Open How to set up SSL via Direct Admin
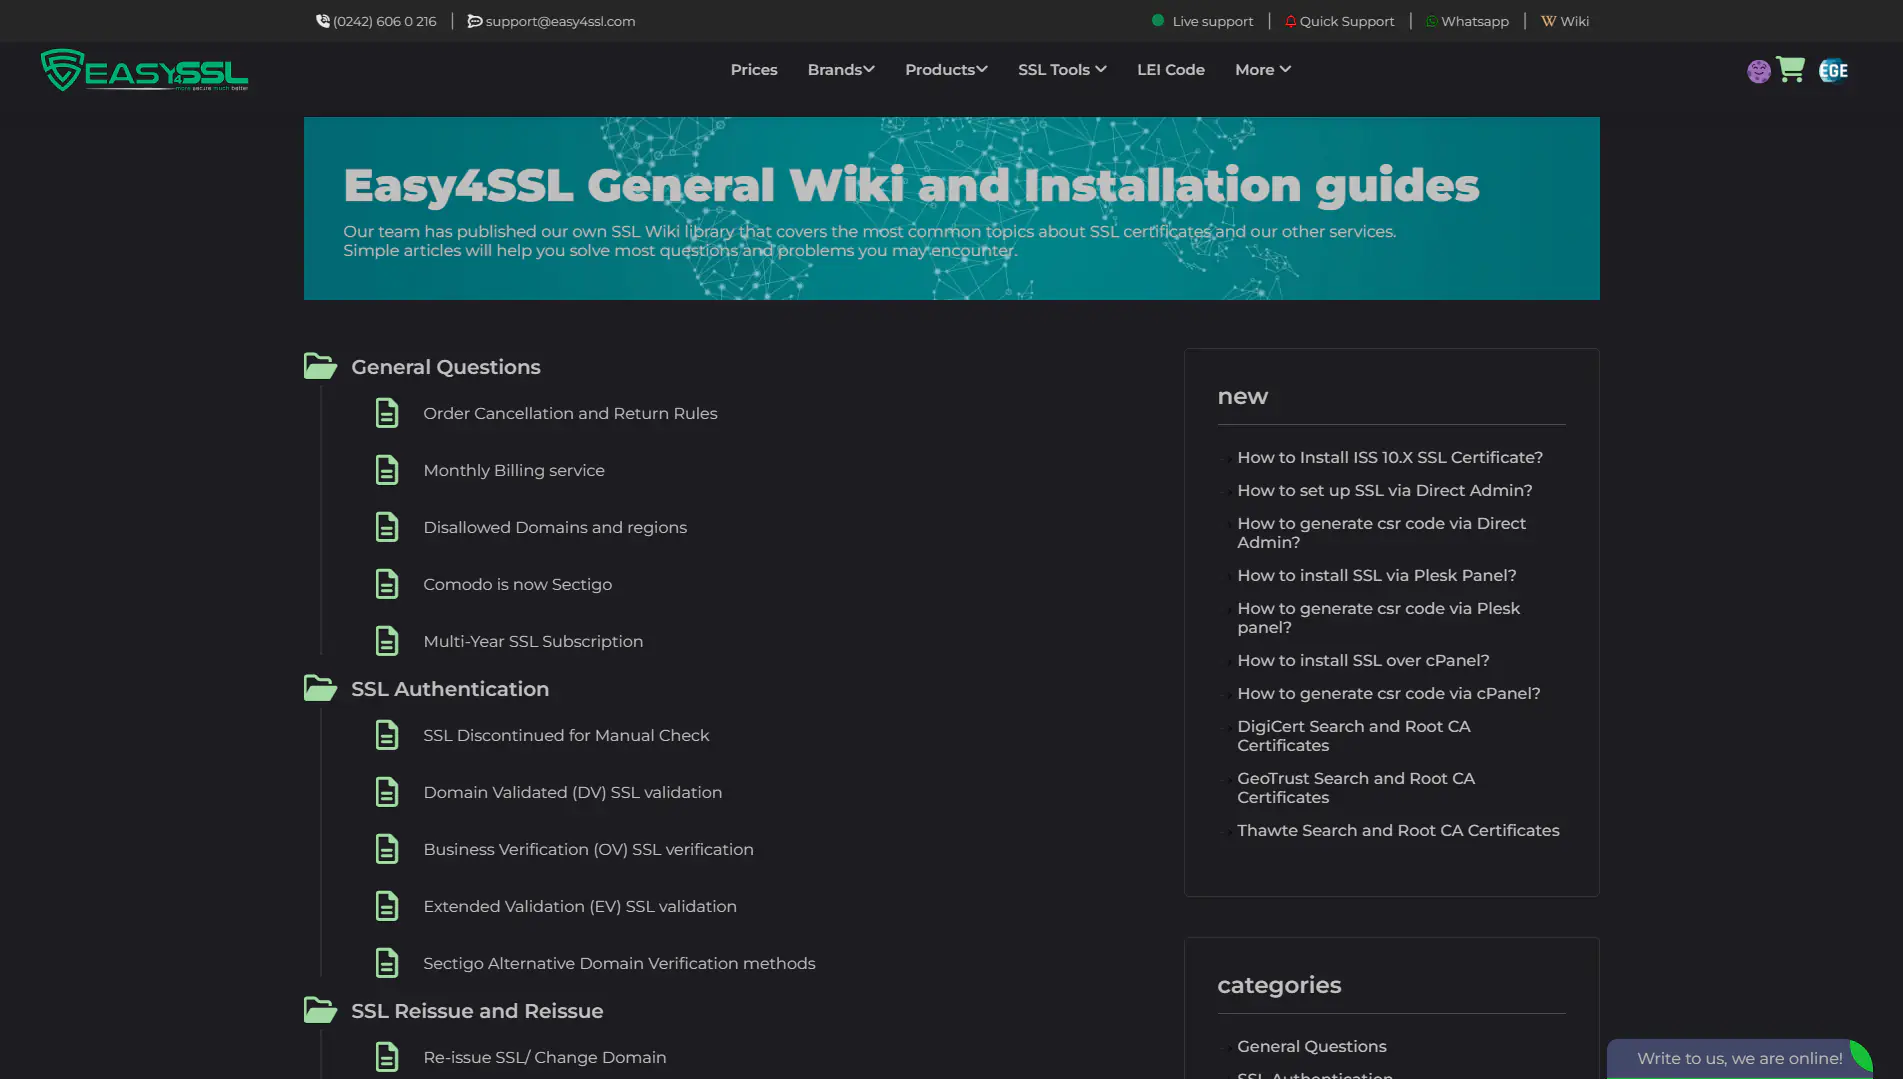The image size is (1903, 1079). [x=1384, y=490]
